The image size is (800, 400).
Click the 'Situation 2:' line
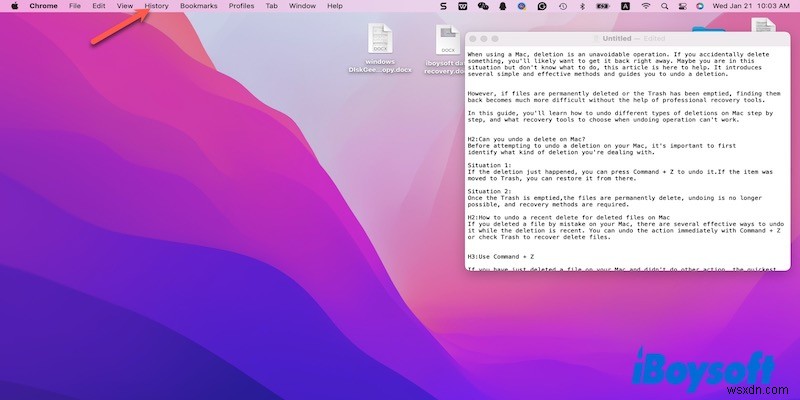(489, 191)
